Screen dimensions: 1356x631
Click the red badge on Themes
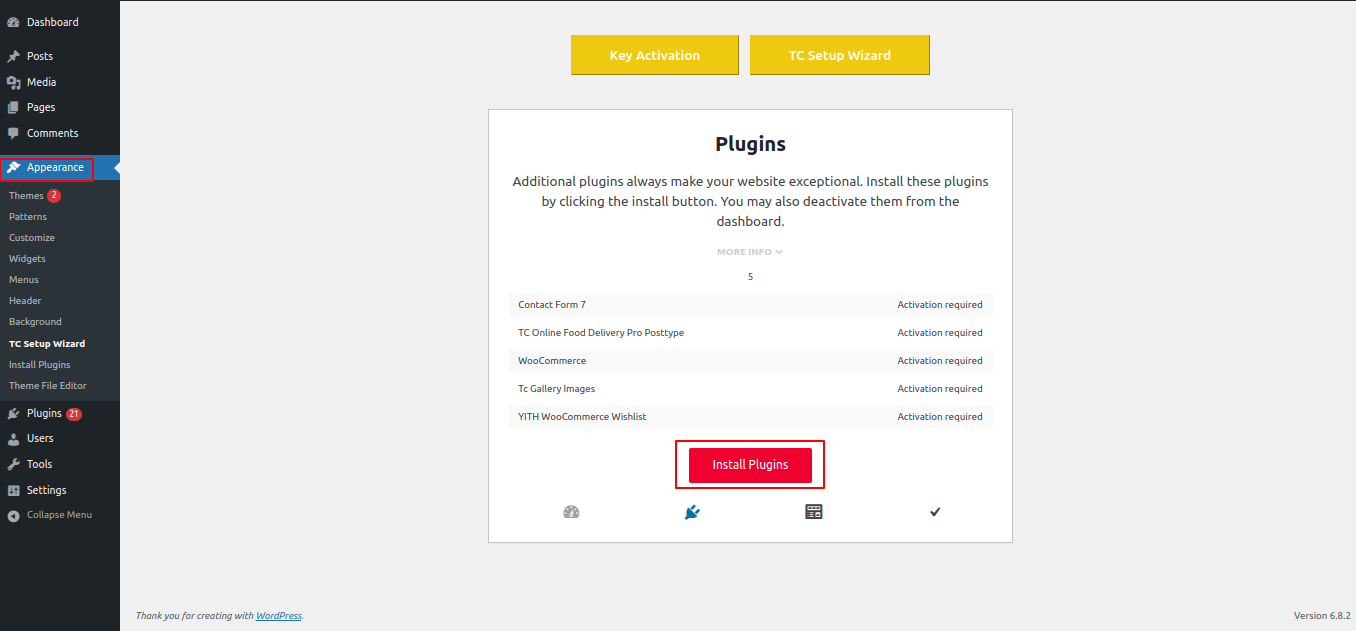54,195
